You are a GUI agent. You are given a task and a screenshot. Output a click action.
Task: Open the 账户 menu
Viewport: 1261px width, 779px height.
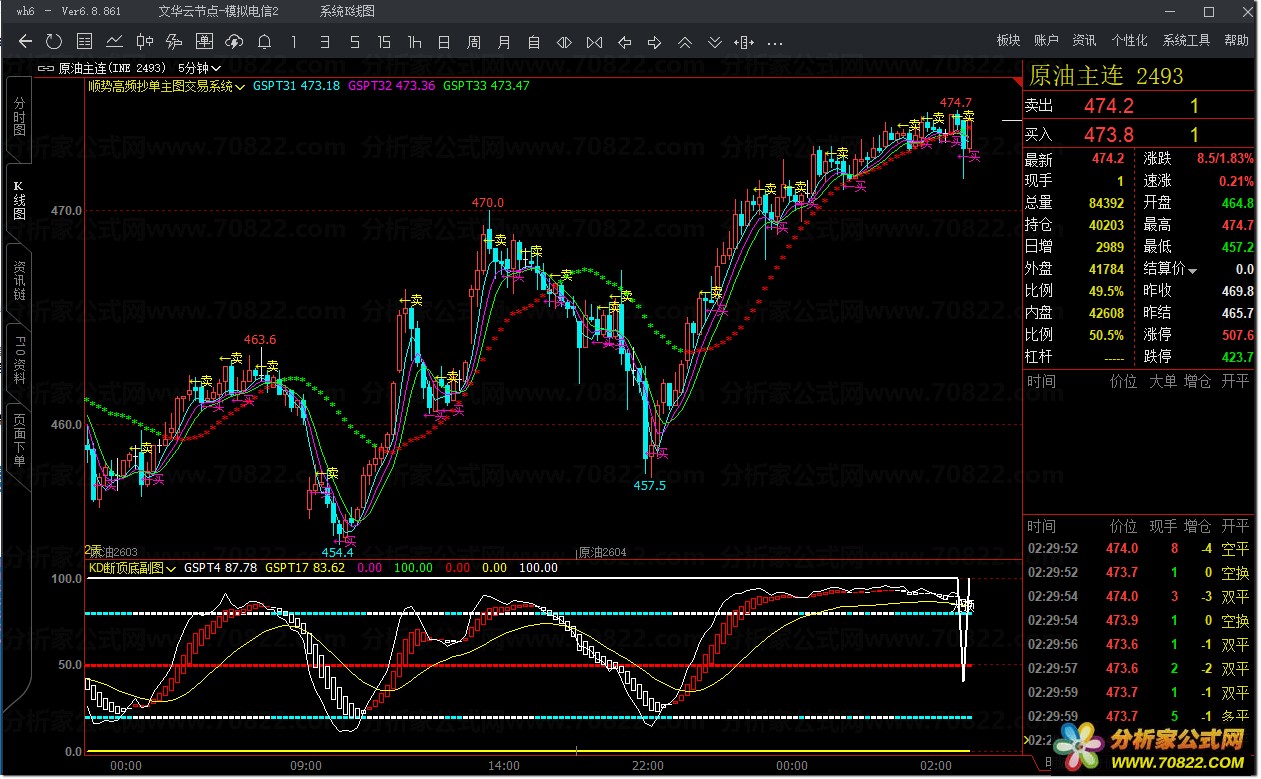(x=1046, y=41)
